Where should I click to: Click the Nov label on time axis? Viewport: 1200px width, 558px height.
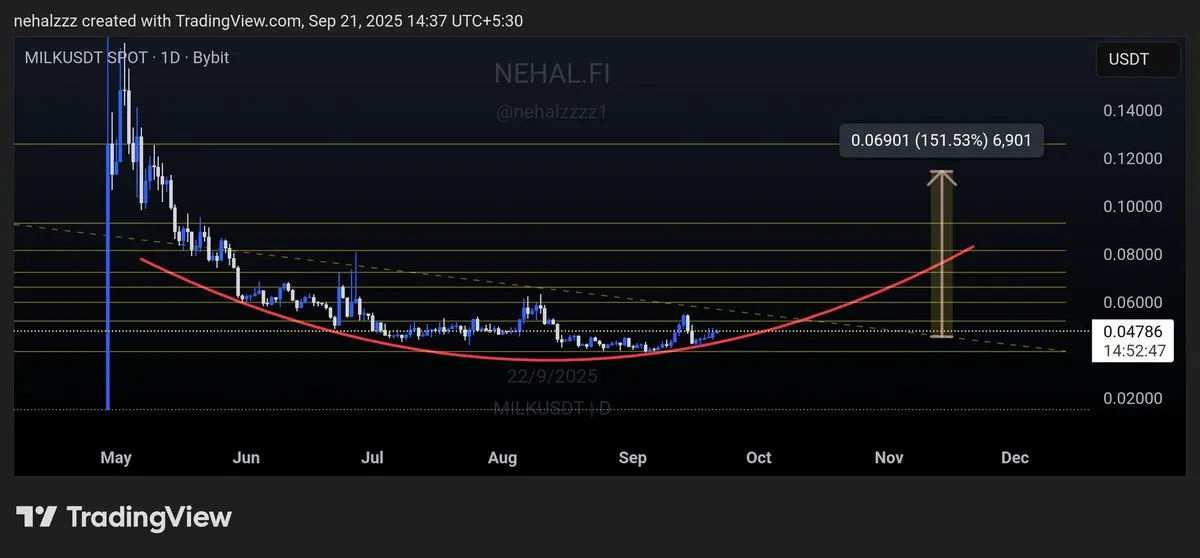889,458
